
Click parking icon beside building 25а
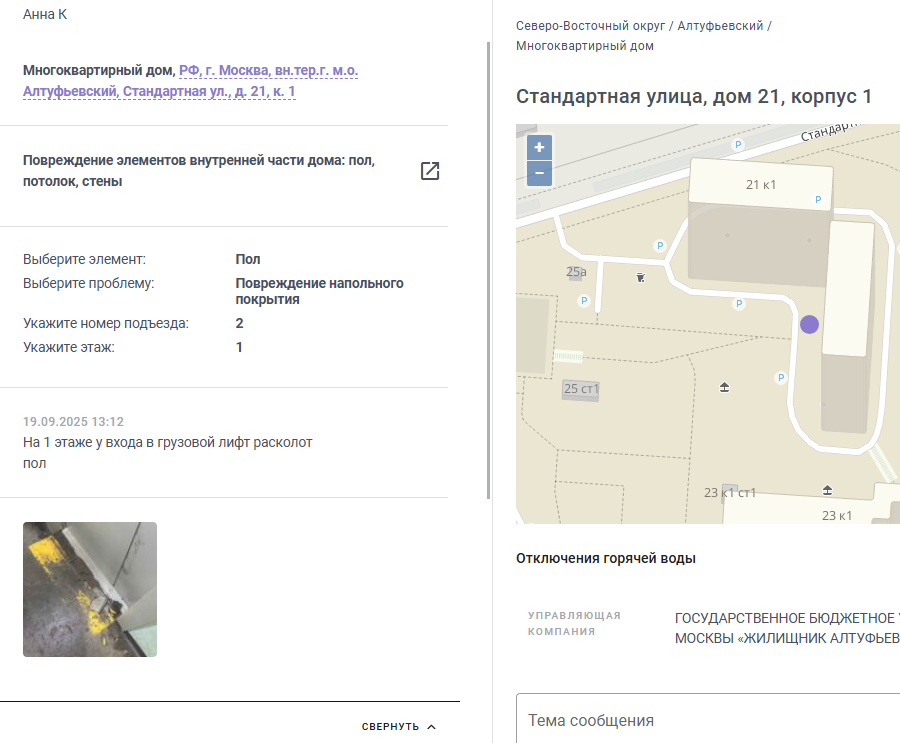coord(584,300)
